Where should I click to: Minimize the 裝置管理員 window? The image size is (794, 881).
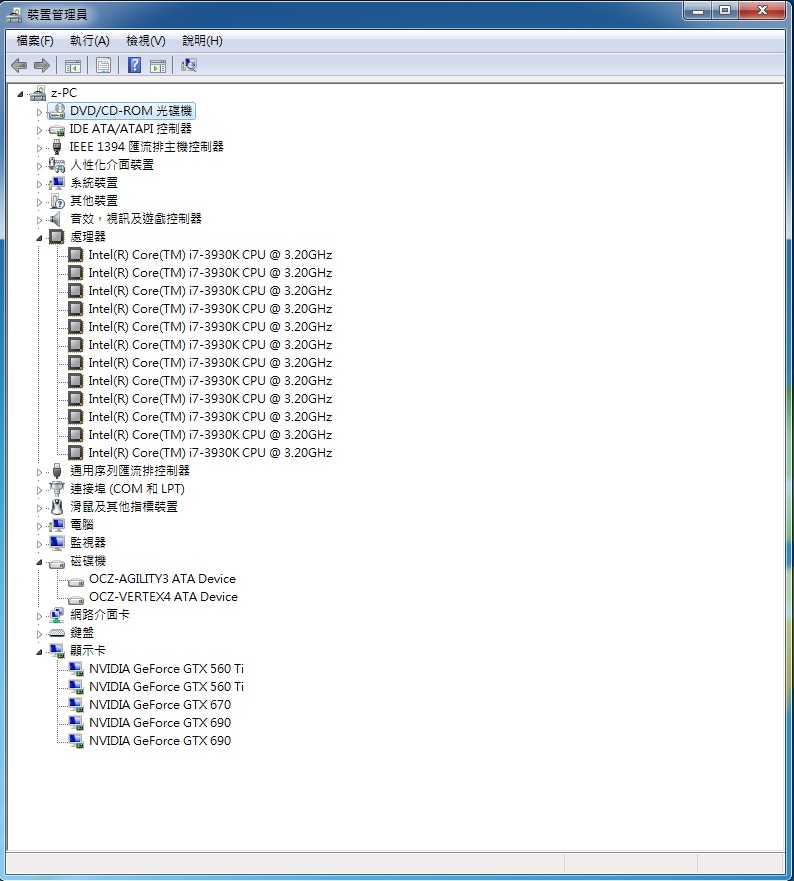(x=697, y=11)
